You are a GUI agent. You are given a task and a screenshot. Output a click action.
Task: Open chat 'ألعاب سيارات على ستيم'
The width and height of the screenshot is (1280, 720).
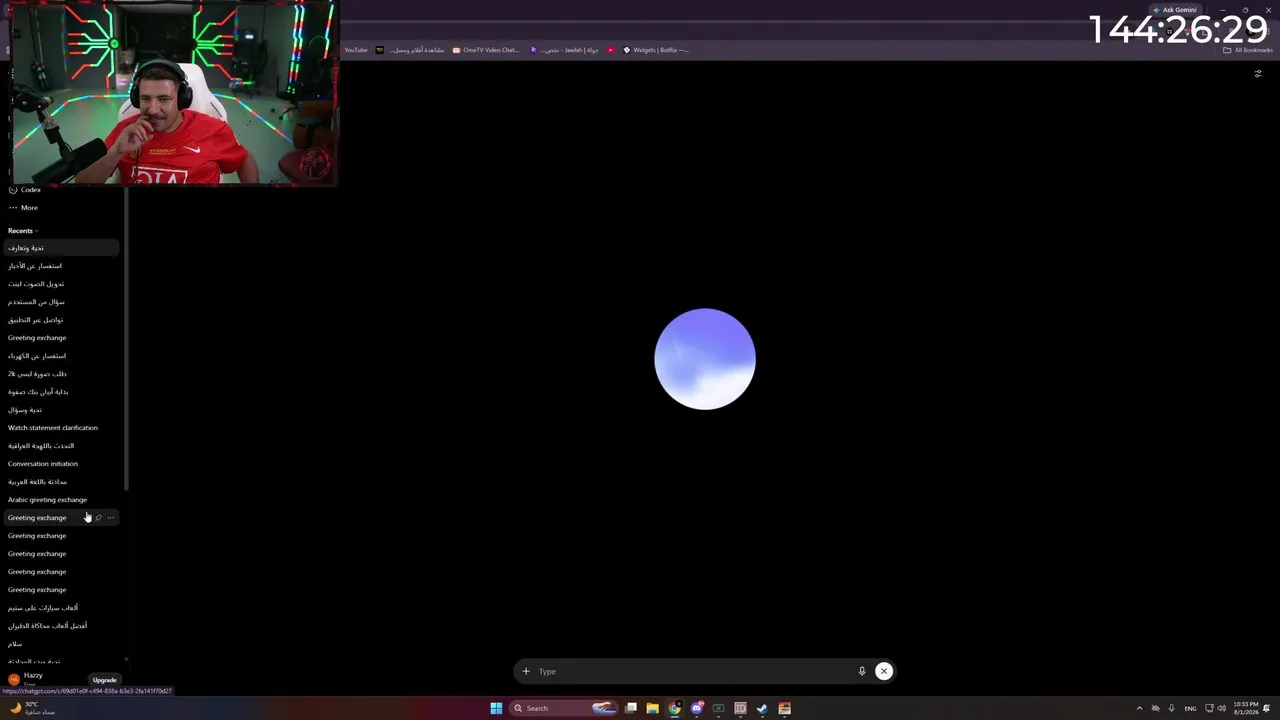[61, 608]
